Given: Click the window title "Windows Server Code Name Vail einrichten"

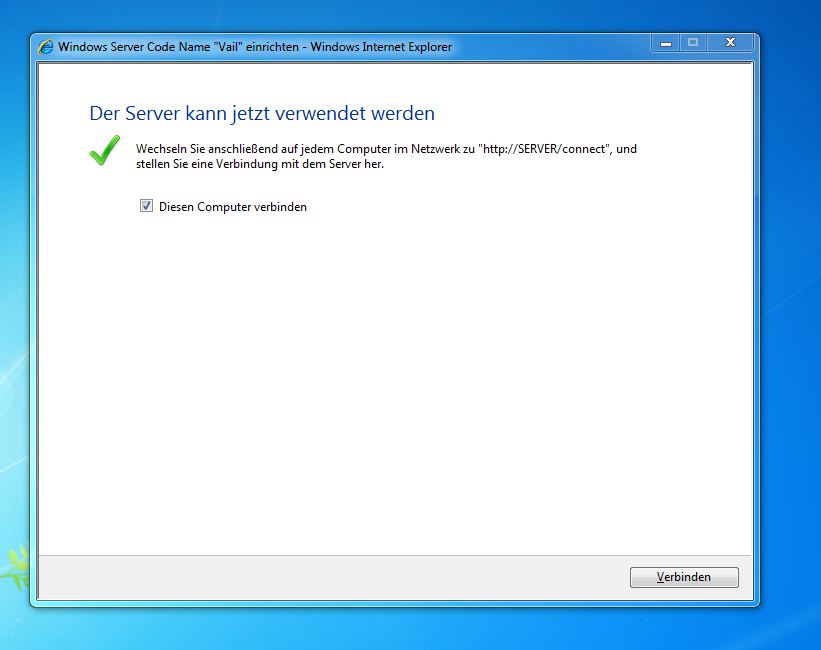Looking at the screenshot, I should 254,47.
